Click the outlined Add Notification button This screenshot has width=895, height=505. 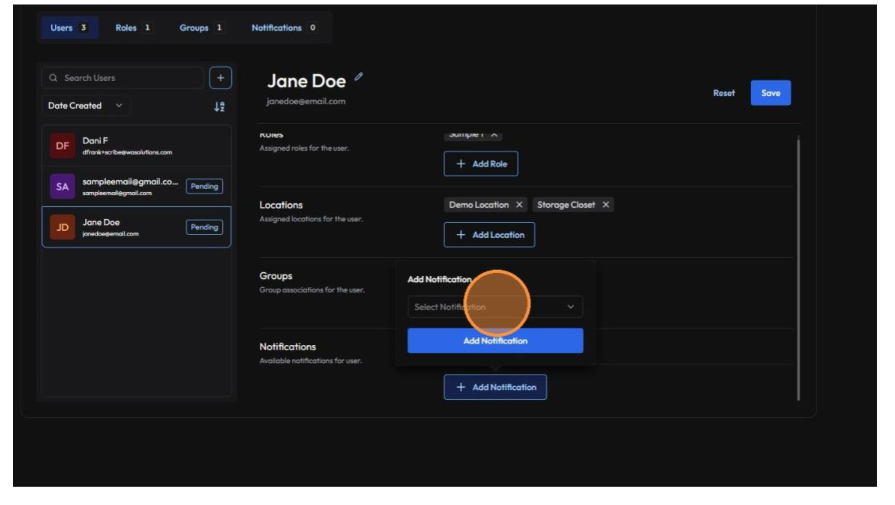[x=495, y=387]
